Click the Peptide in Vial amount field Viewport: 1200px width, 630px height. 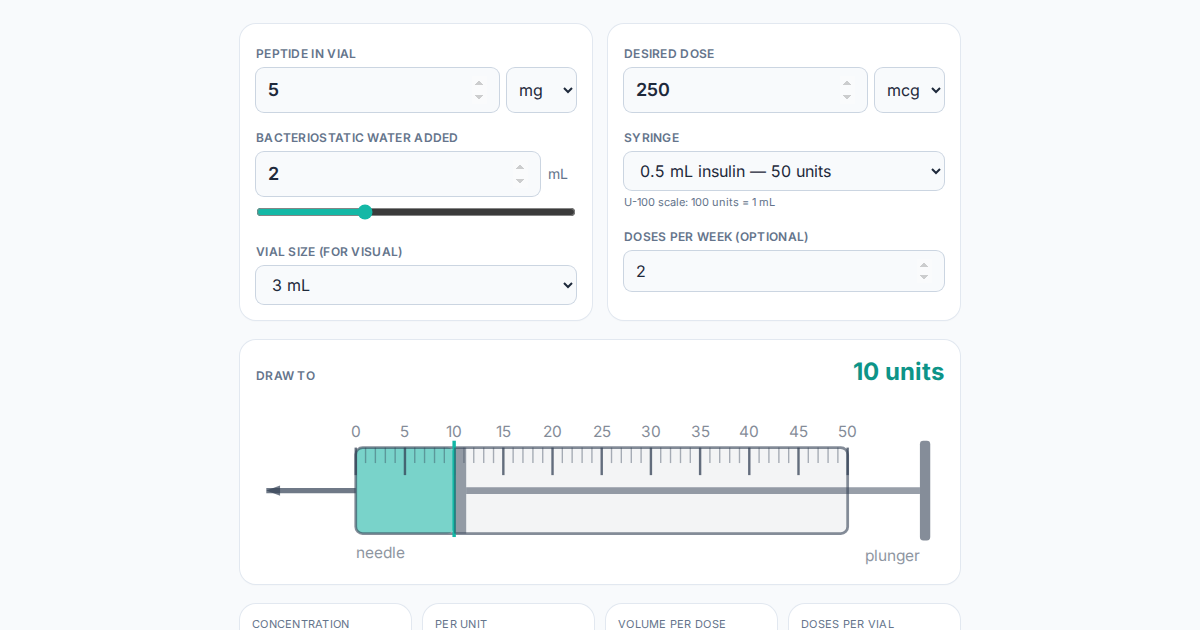point(377,90)
